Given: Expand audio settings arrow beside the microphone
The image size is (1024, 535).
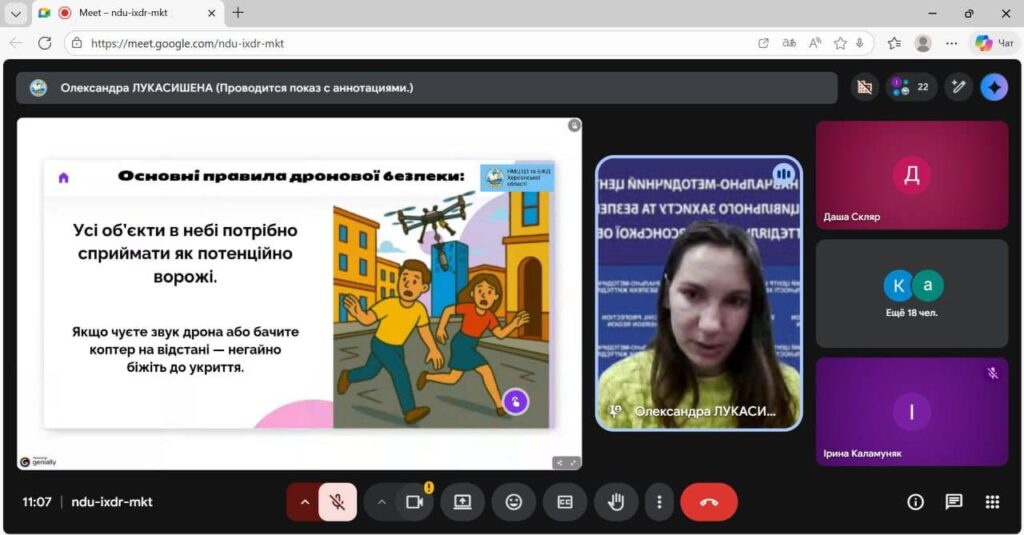Looking at the screenshot, I should pos(304,502).
